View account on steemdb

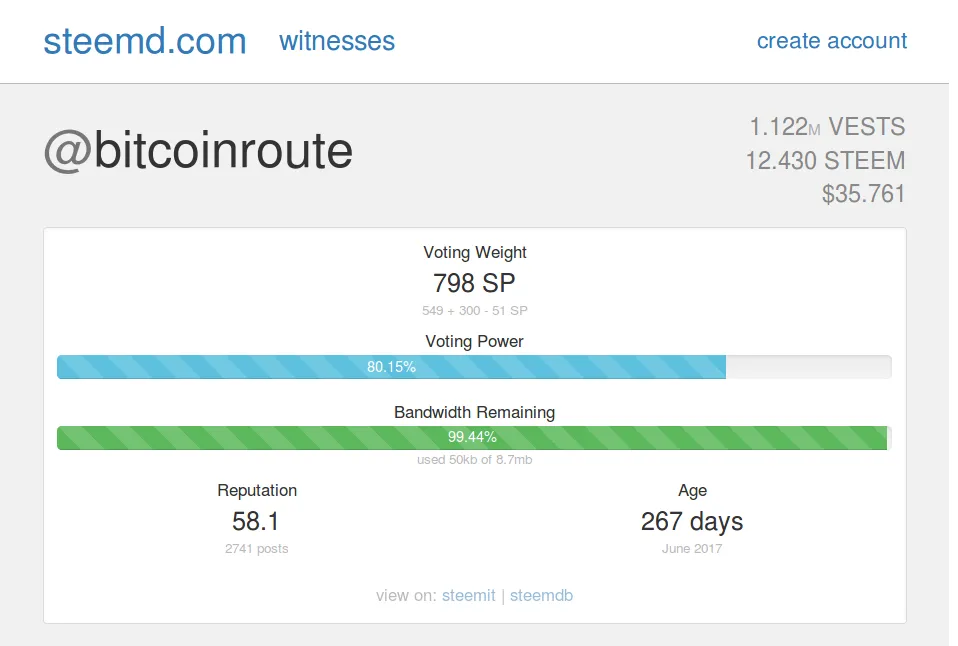(541, 595)
